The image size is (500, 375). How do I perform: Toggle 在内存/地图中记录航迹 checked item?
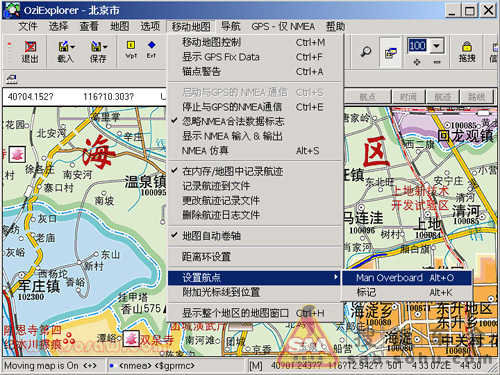click(255, 171)
